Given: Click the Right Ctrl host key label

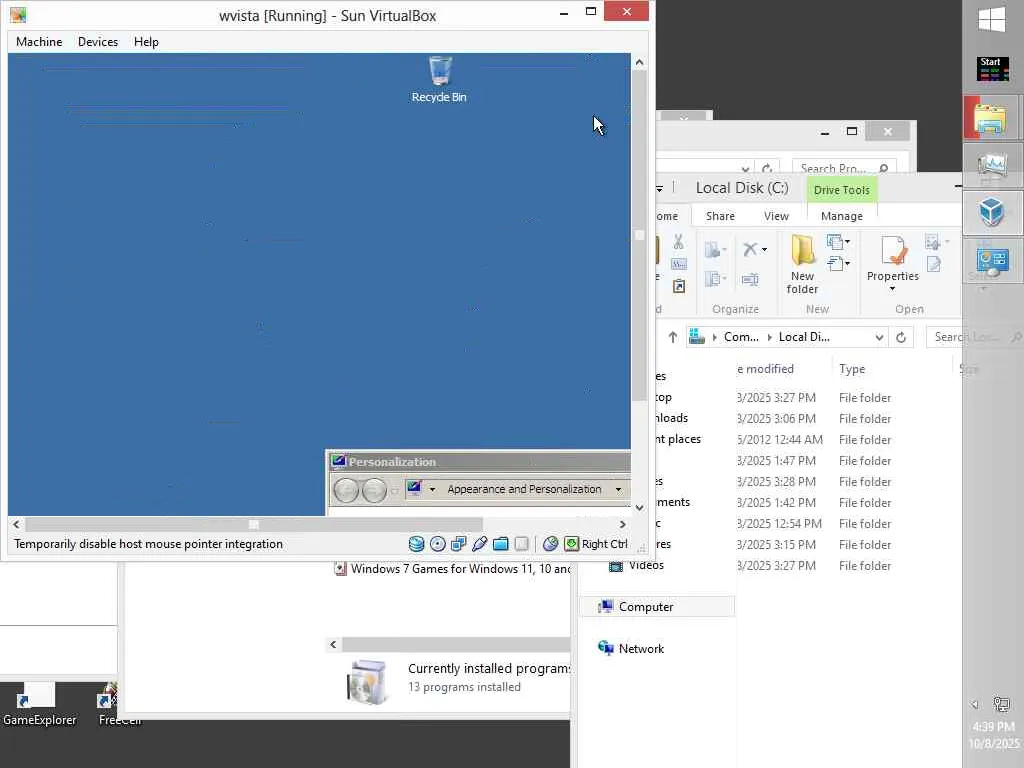Looking at the screenshot, I should (x=605, y=544).
